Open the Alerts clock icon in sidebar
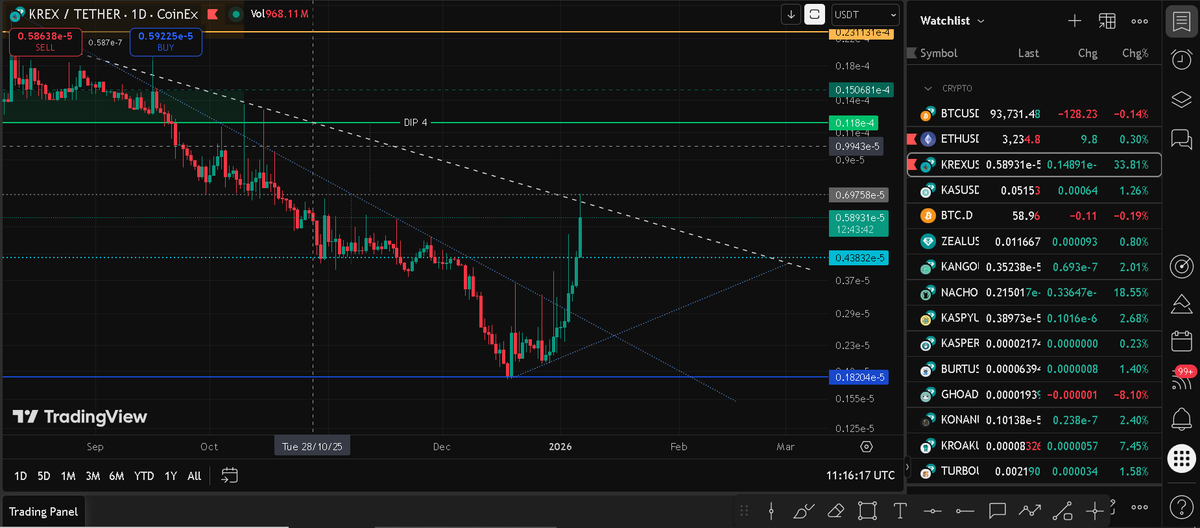Image resolution: width=1200 pixels, height=528 pixels. click(x=1181, y=59)
